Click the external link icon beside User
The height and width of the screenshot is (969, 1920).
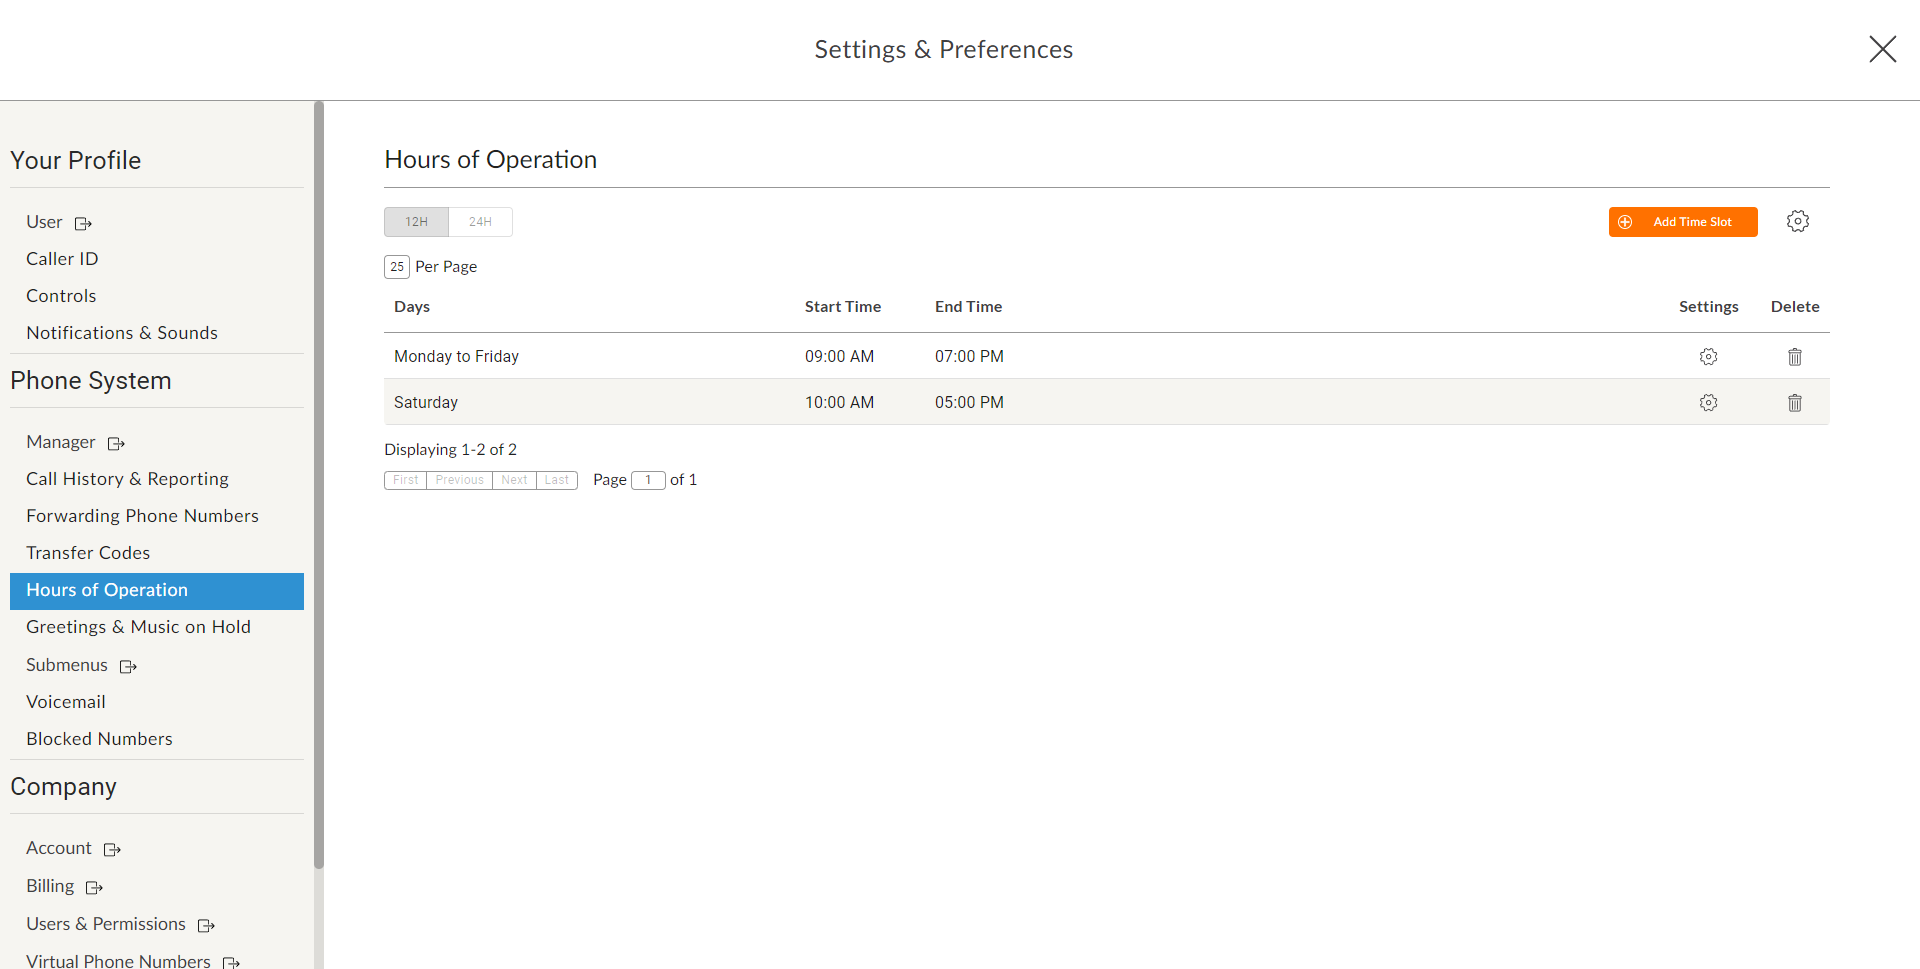tap(83, 223)
